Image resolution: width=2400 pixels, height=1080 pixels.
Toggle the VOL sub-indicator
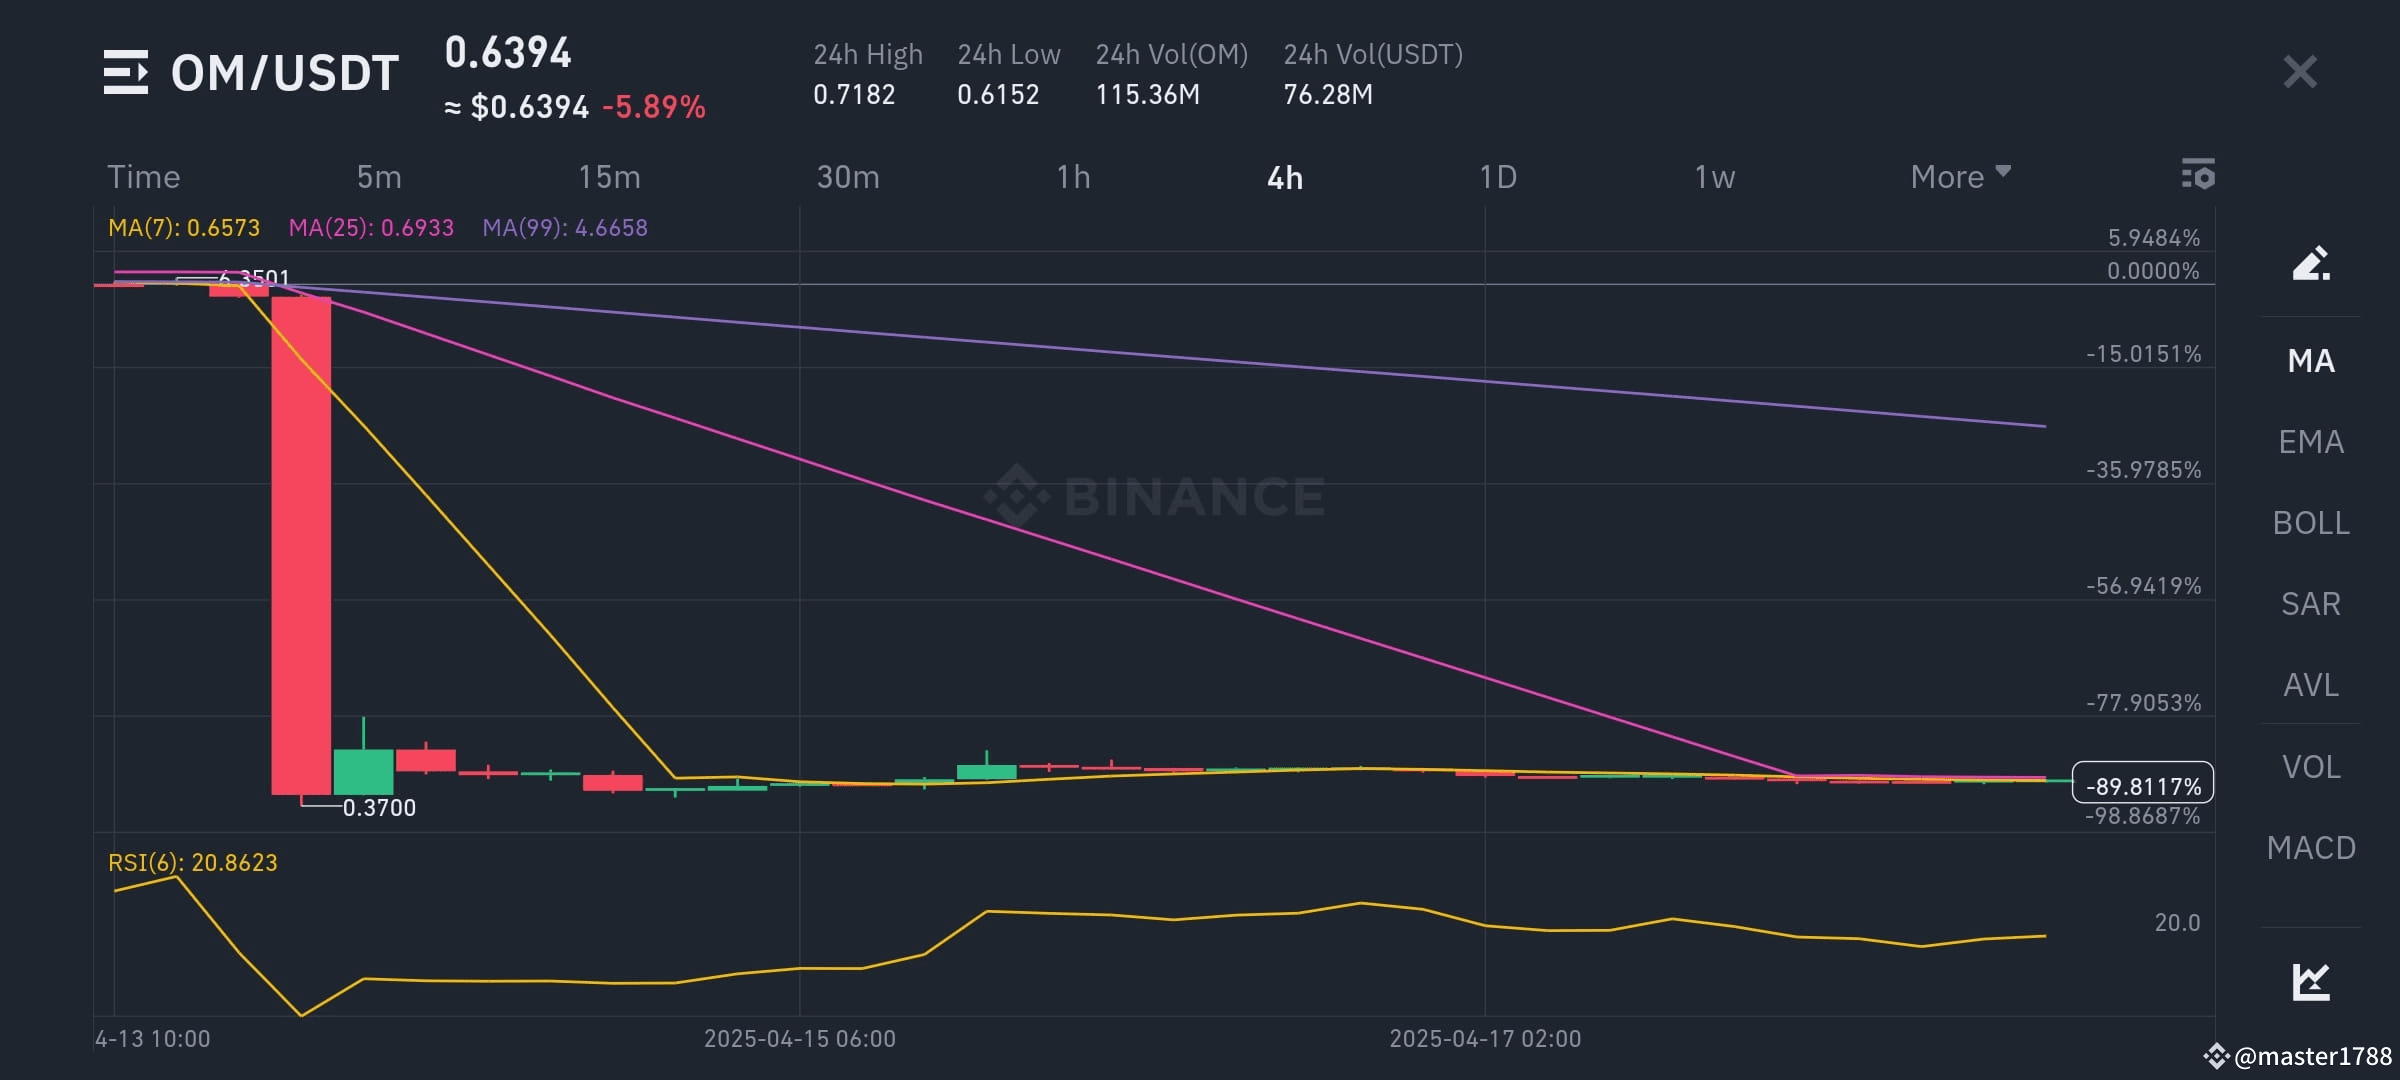2311,767
